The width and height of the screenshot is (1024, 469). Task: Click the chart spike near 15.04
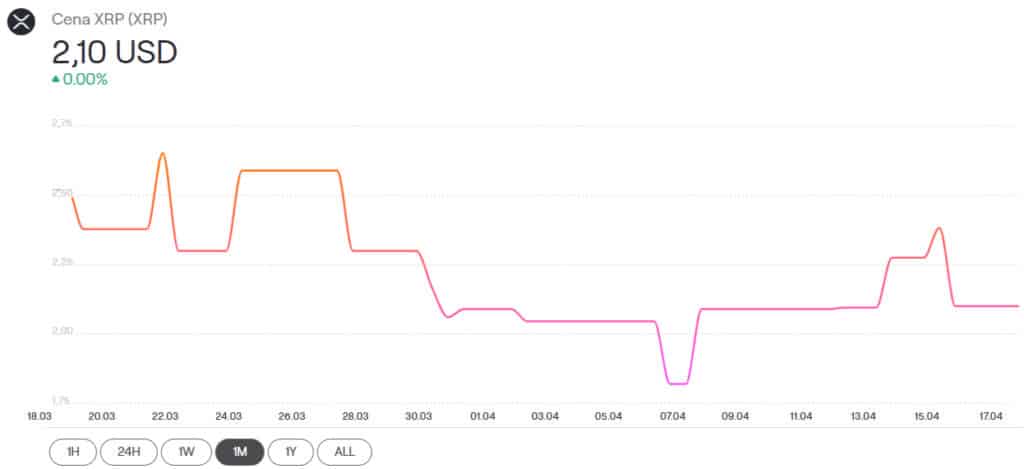(x=938, y=228)
